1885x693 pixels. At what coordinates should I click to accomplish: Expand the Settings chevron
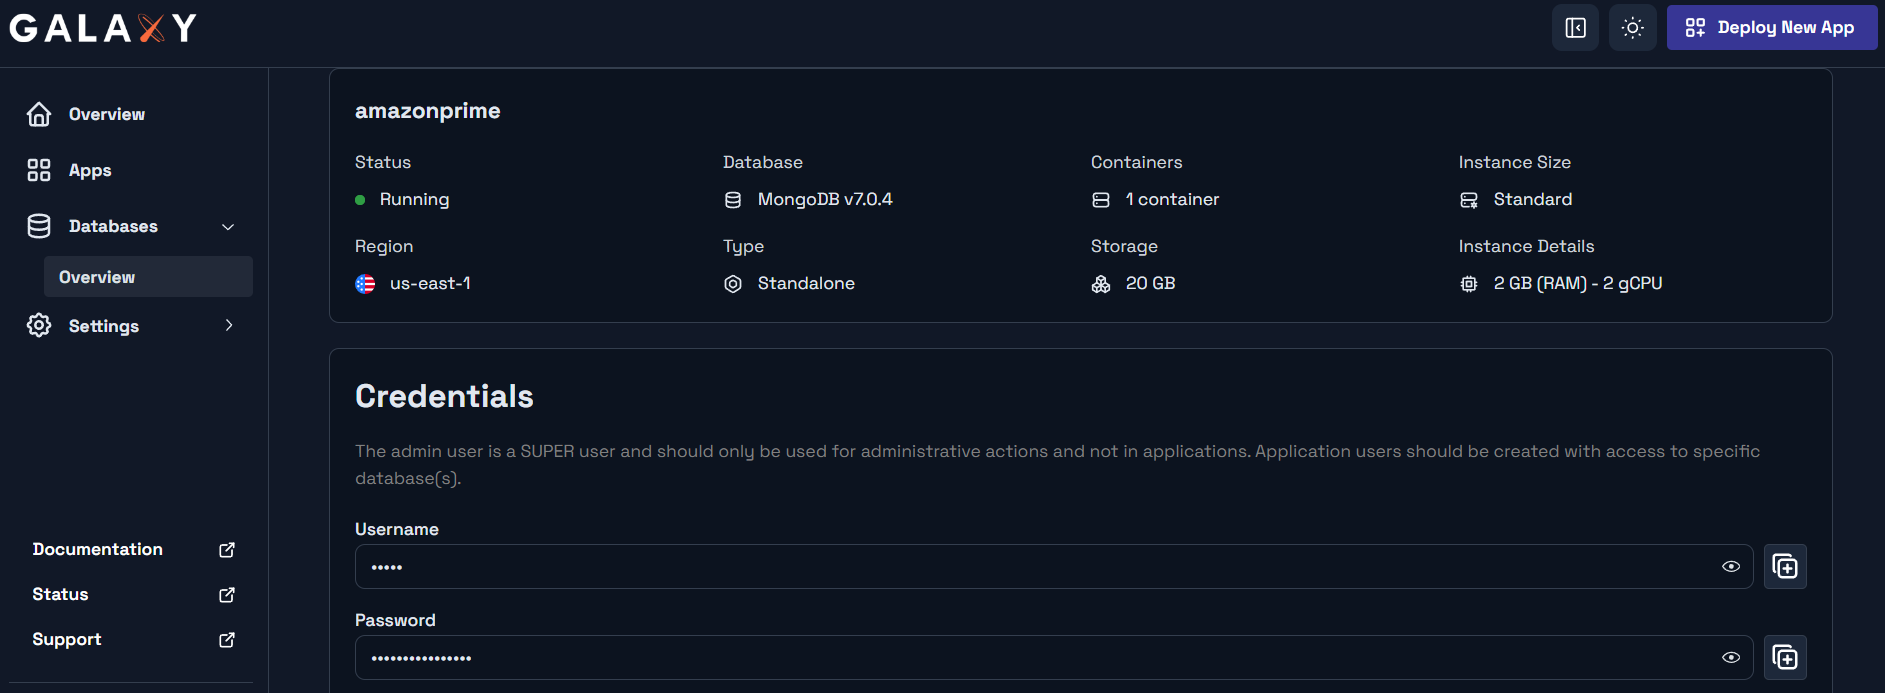pyautogui.click(x=229, y=325)
